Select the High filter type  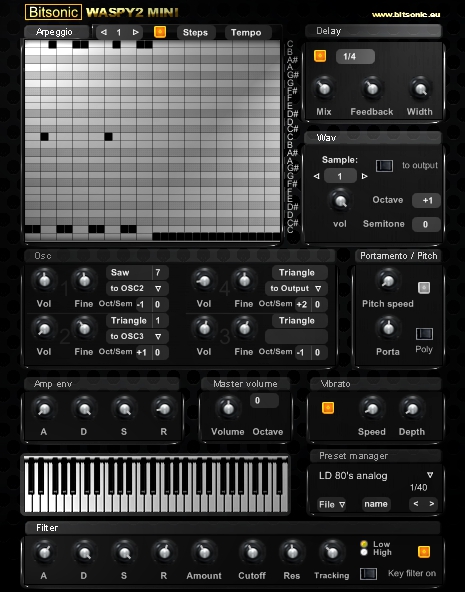[x=364, y=552]
